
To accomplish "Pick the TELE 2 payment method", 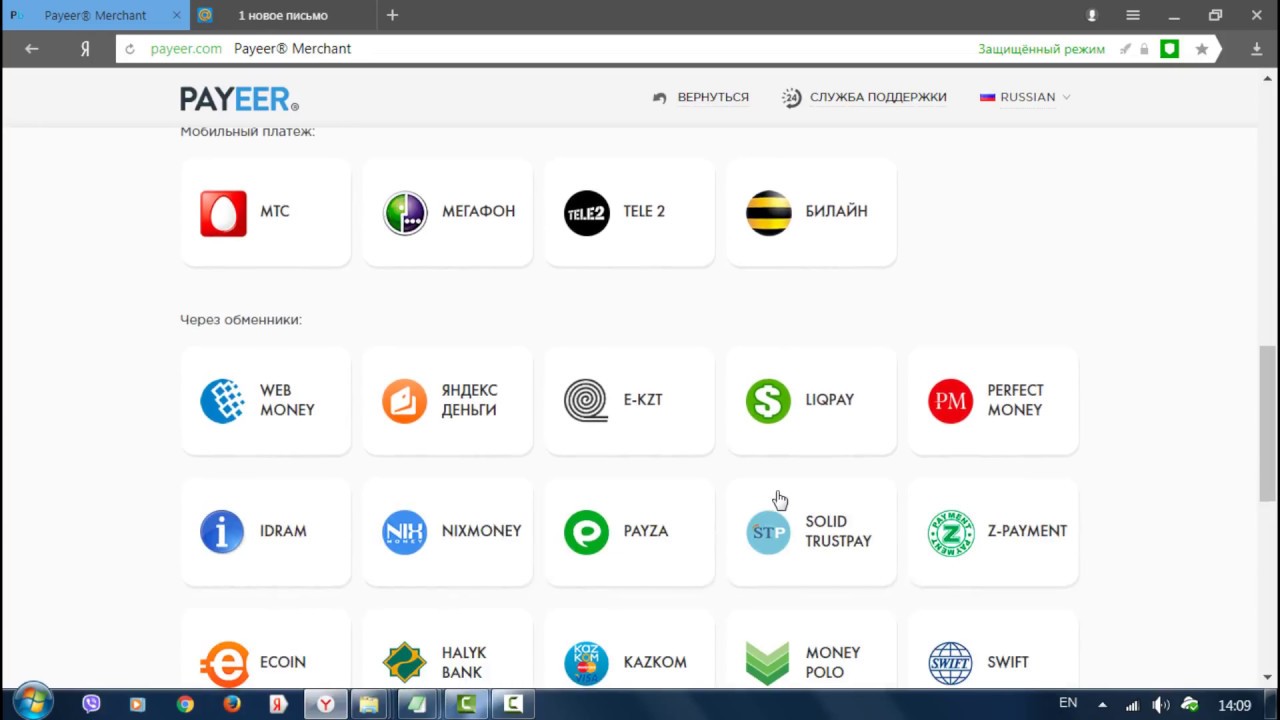I will [629, 212].
